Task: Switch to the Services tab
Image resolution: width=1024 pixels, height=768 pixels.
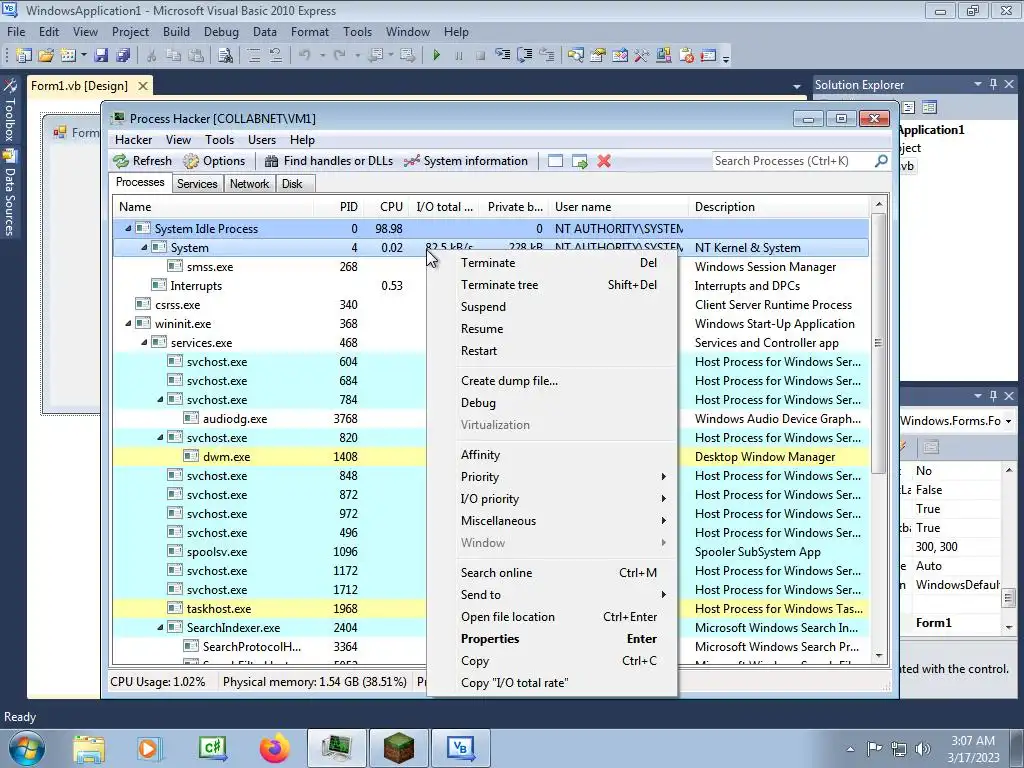Action: 197,184
